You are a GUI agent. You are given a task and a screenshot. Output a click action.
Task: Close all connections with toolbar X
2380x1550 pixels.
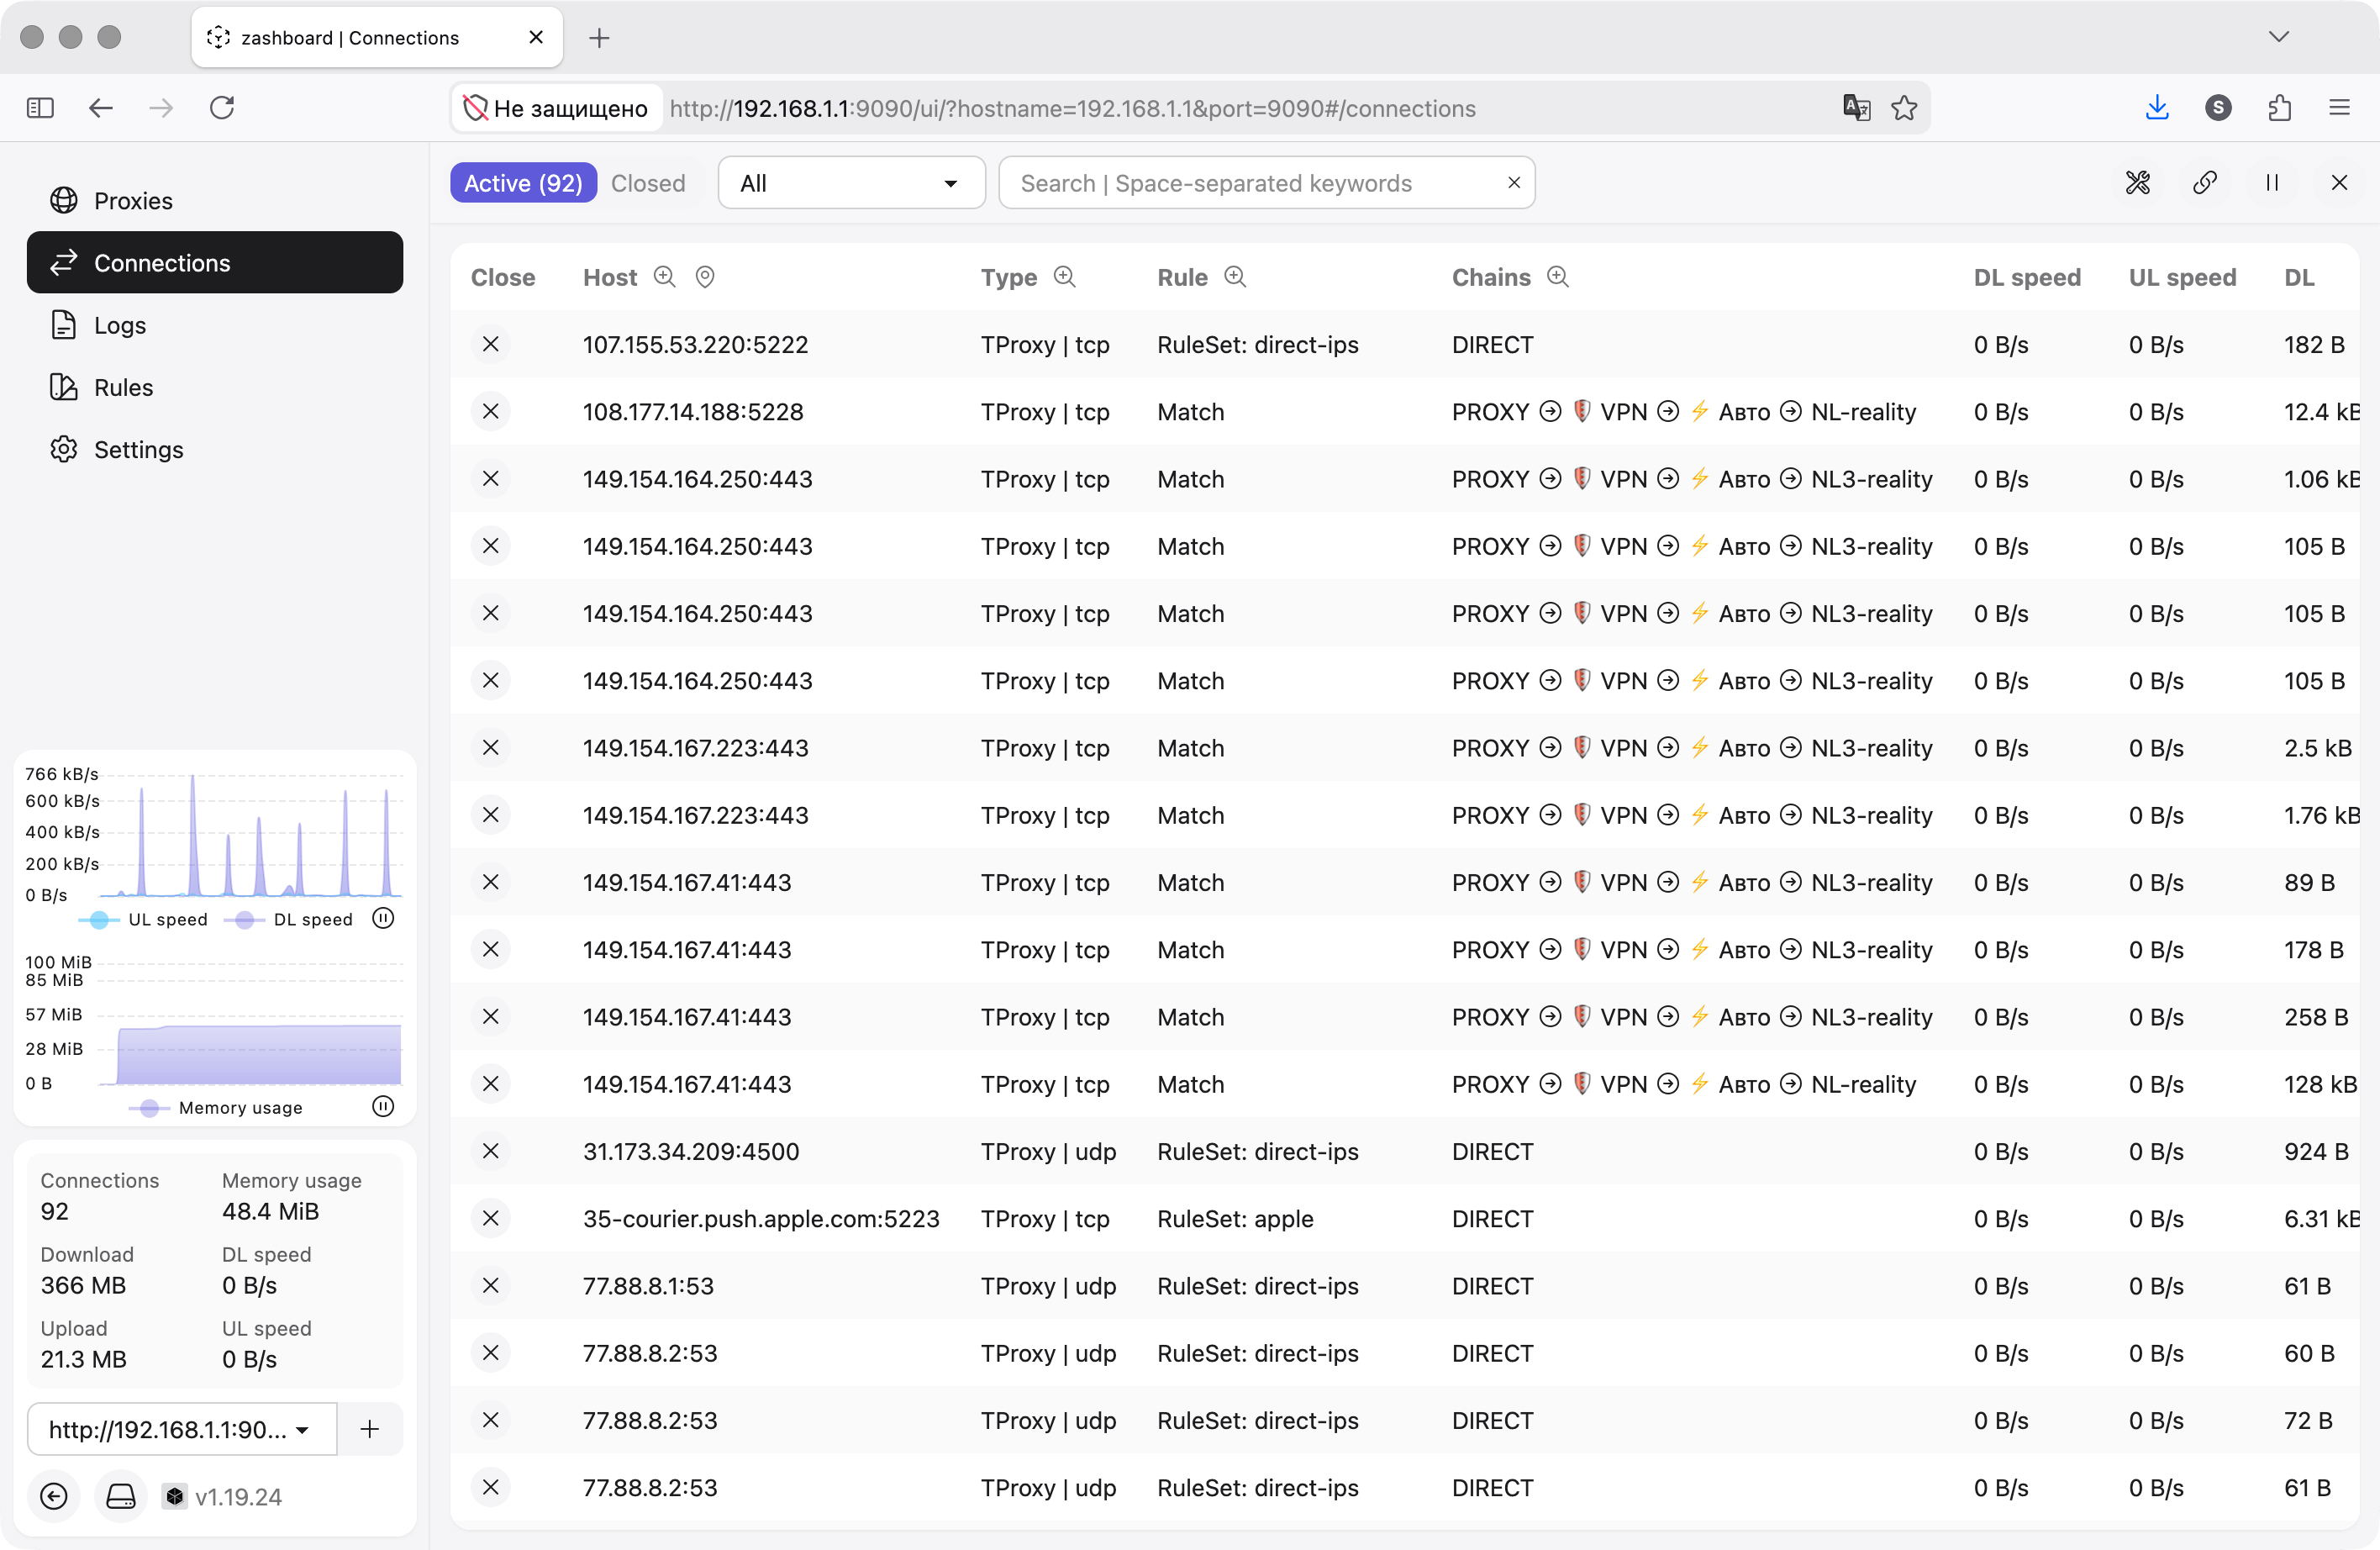pyautogui.click(x=2339, y=183)
